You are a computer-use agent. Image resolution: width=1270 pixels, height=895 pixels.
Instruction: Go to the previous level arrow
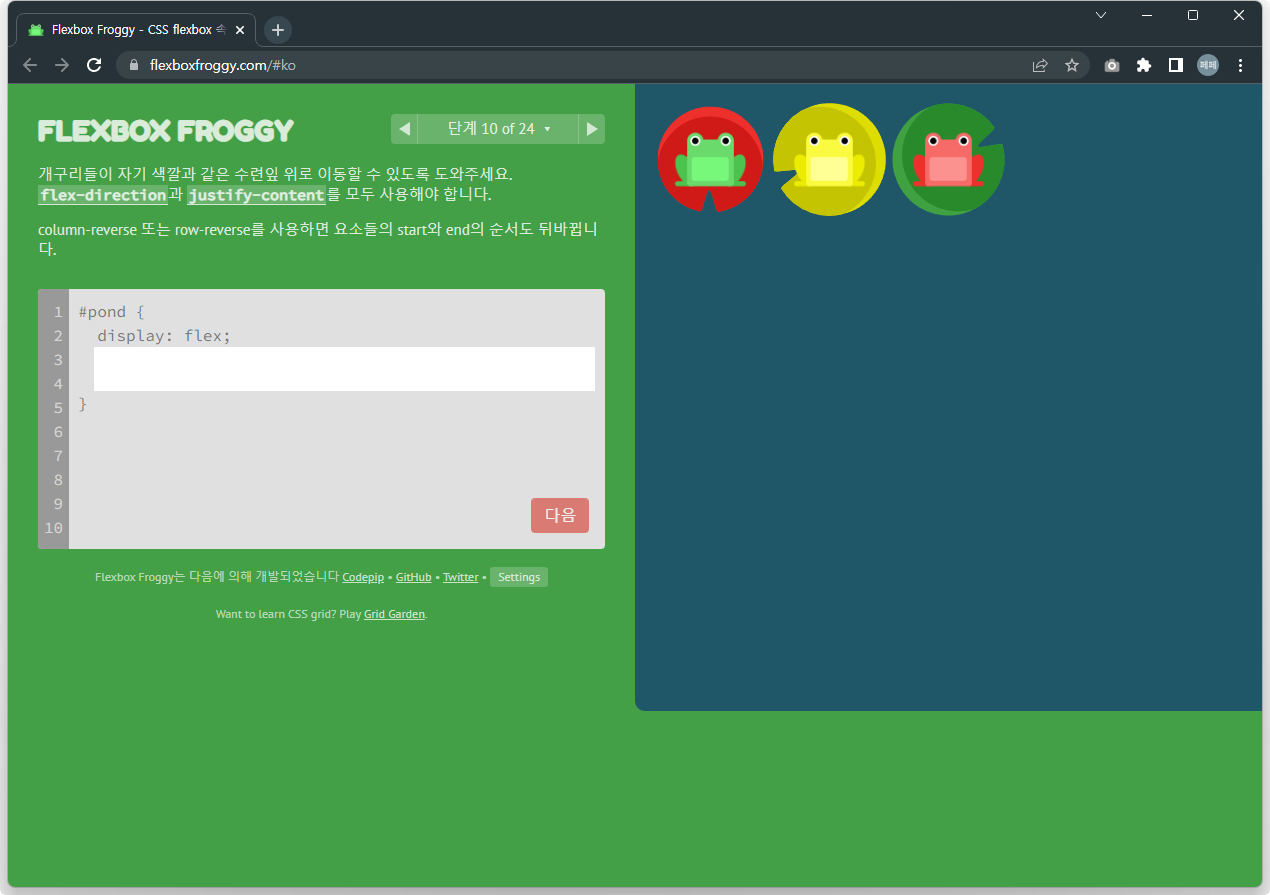coord(405,129)
